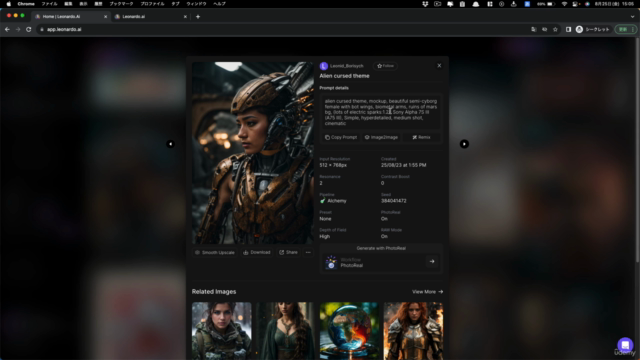
Task: Click browser back button
Action: point(7,29)
